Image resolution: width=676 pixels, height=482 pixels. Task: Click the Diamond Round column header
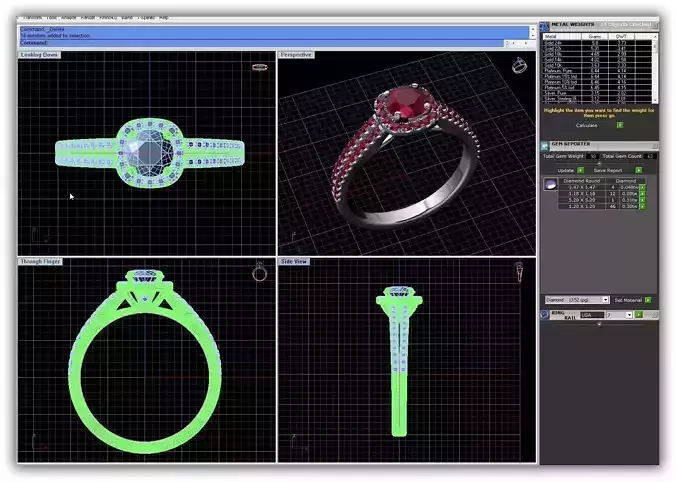coord(582,181)
